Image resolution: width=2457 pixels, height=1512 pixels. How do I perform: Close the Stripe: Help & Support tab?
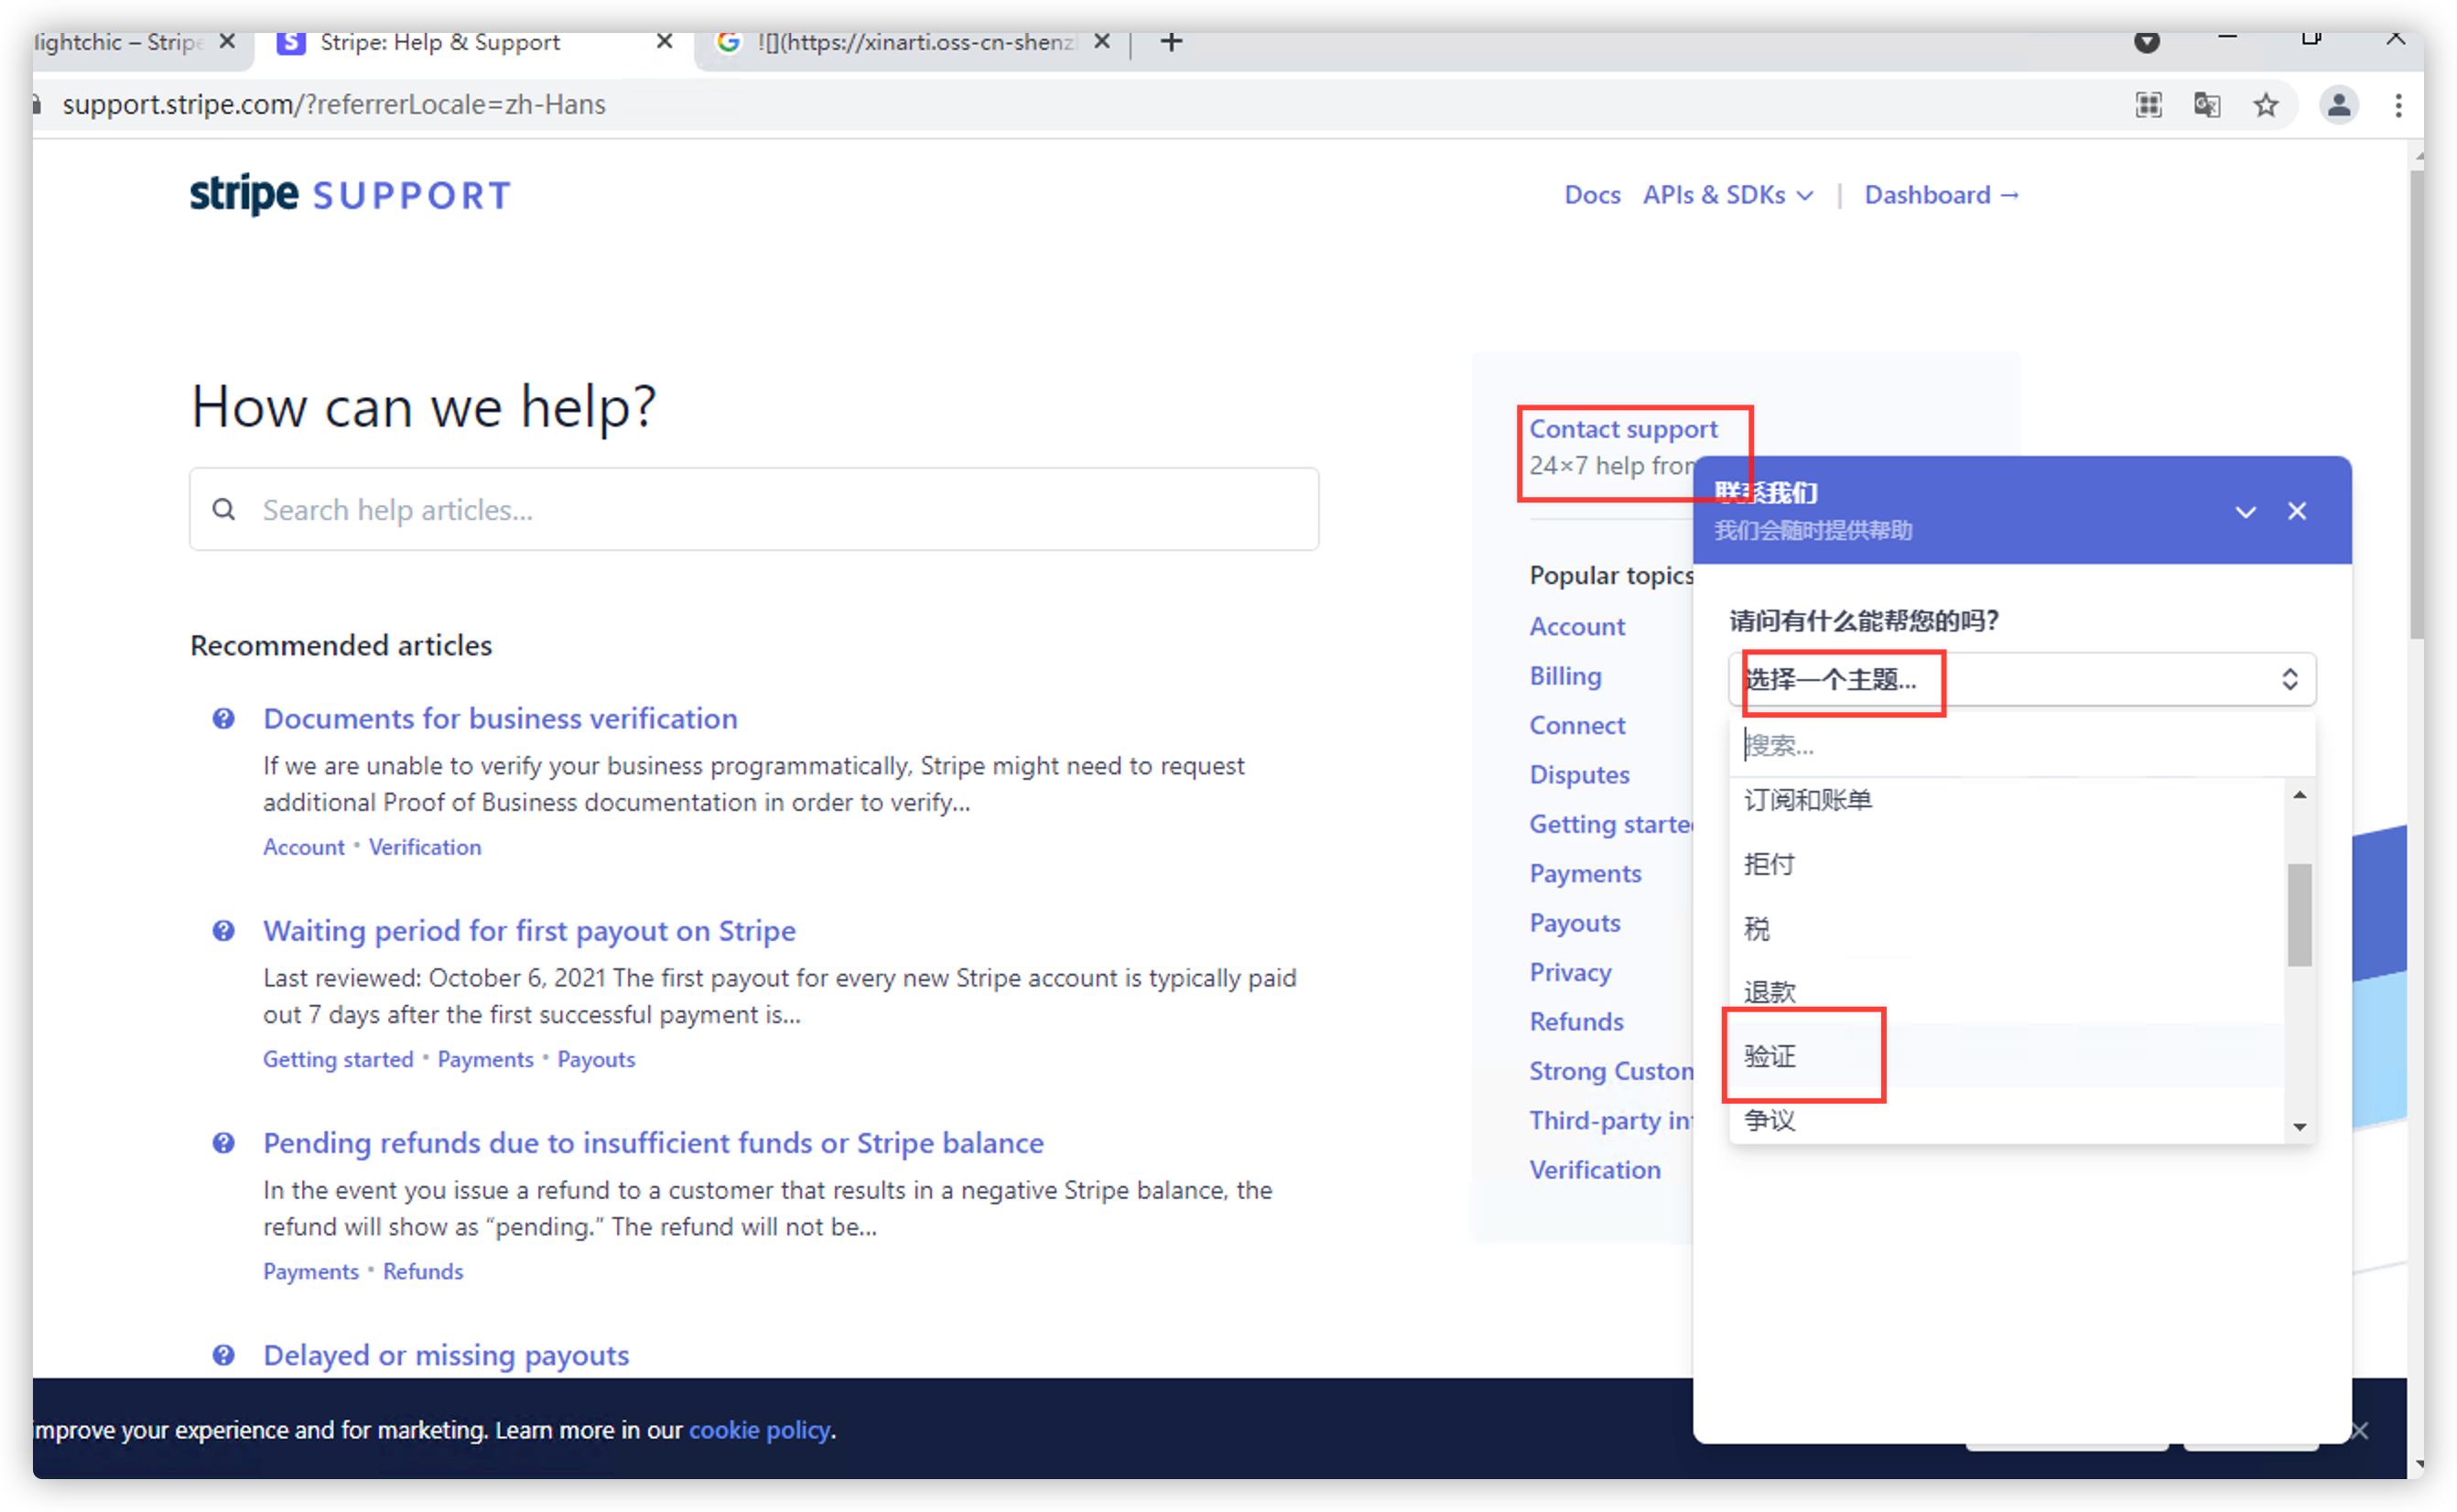tap(664, 42)
